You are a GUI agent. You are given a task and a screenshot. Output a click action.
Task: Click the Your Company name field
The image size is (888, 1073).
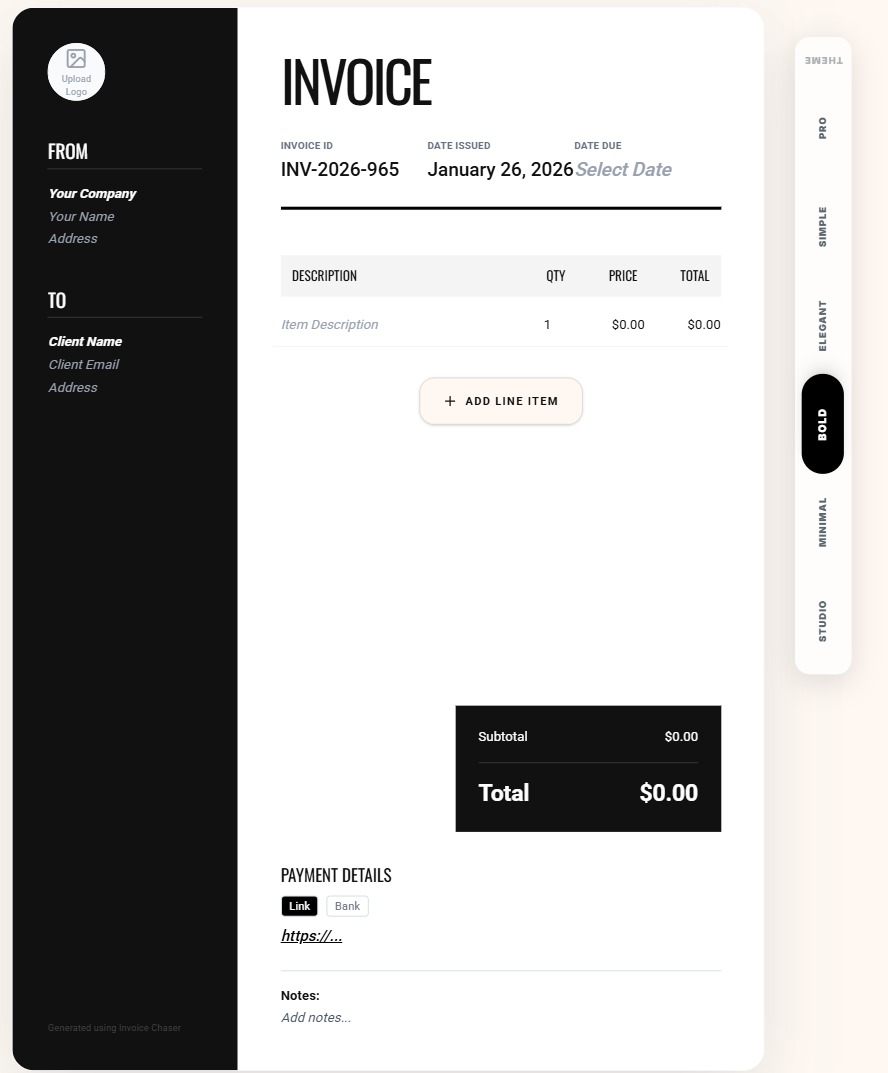tap(92, 194)
